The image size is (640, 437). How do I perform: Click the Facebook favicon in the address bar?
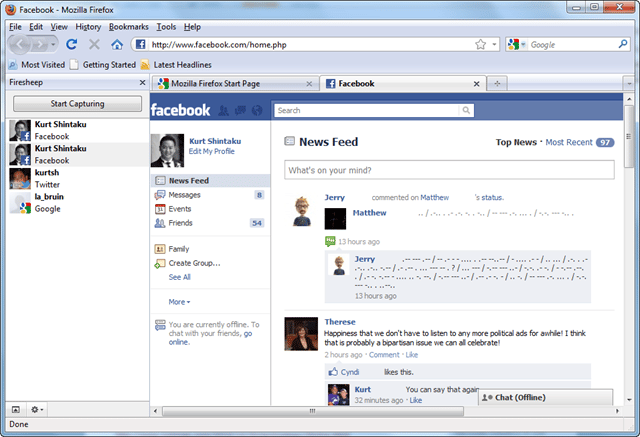140,44
